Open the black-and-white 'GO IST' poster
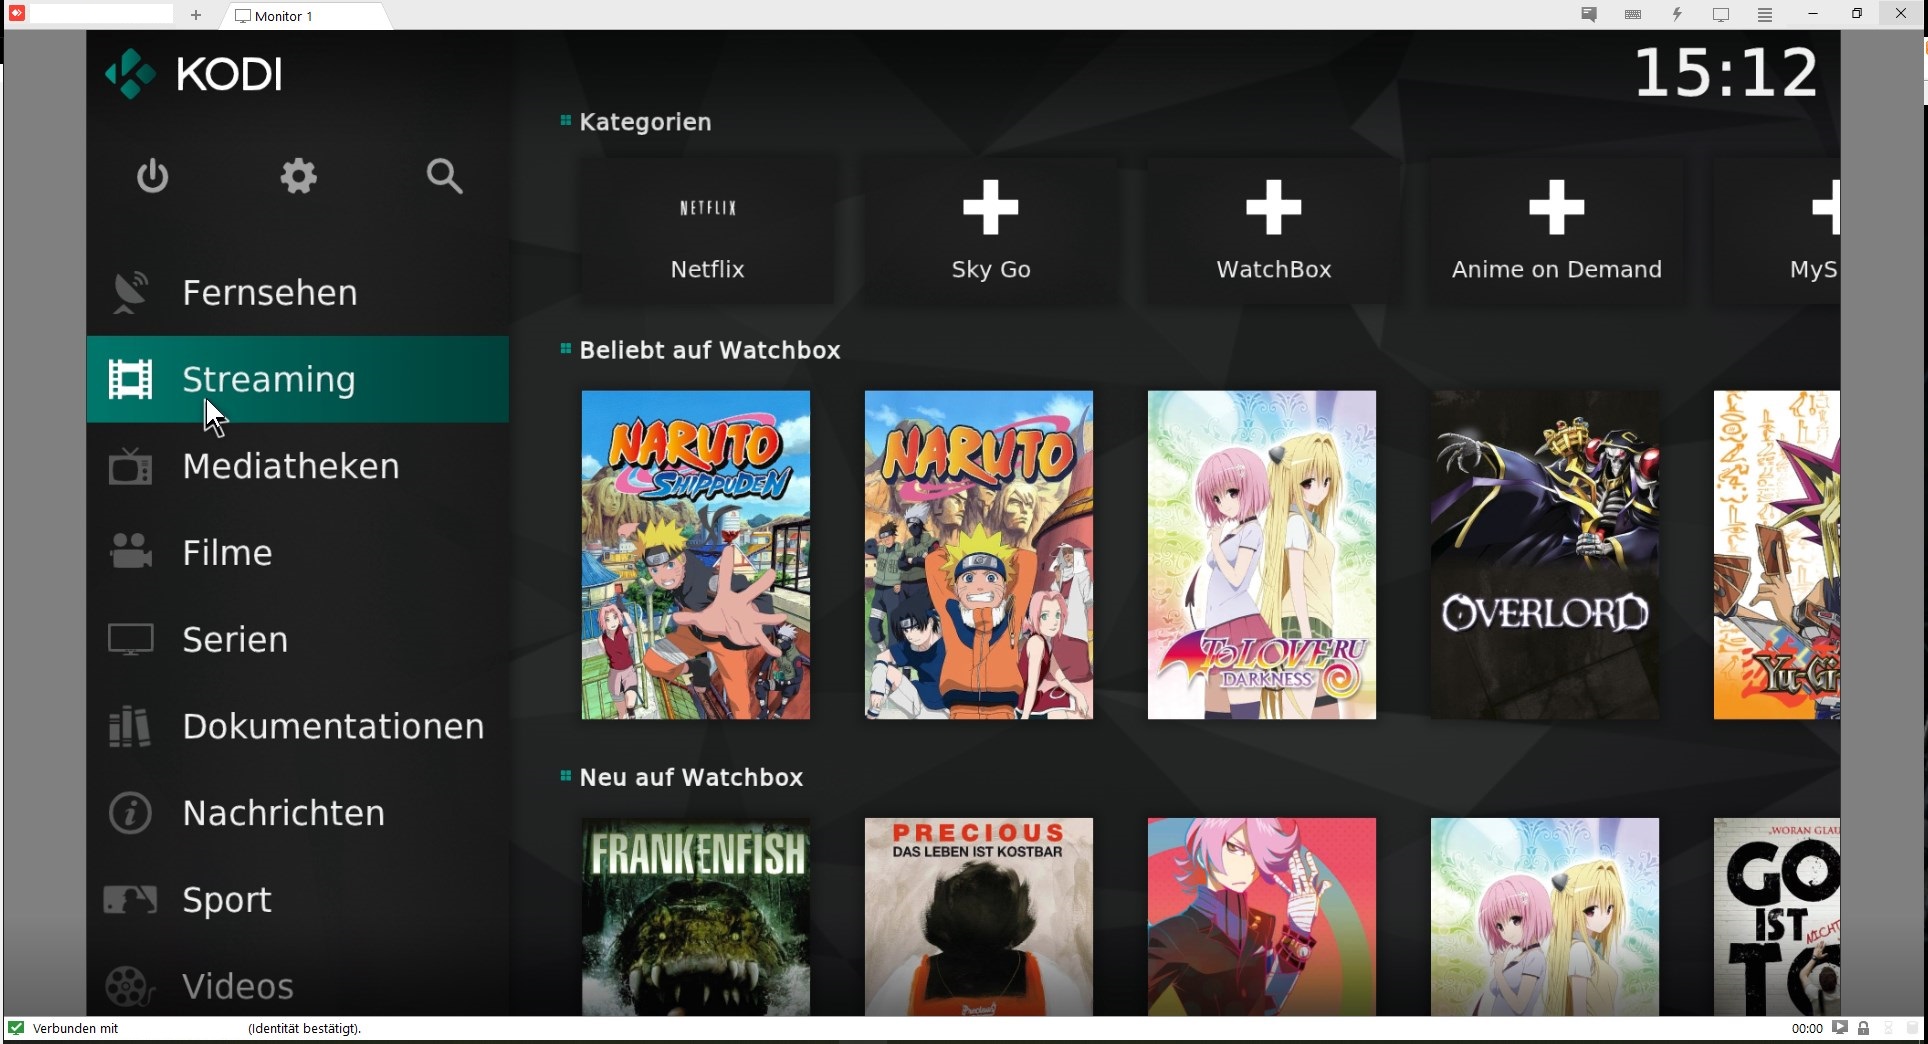 click(x=1777, y=917)
